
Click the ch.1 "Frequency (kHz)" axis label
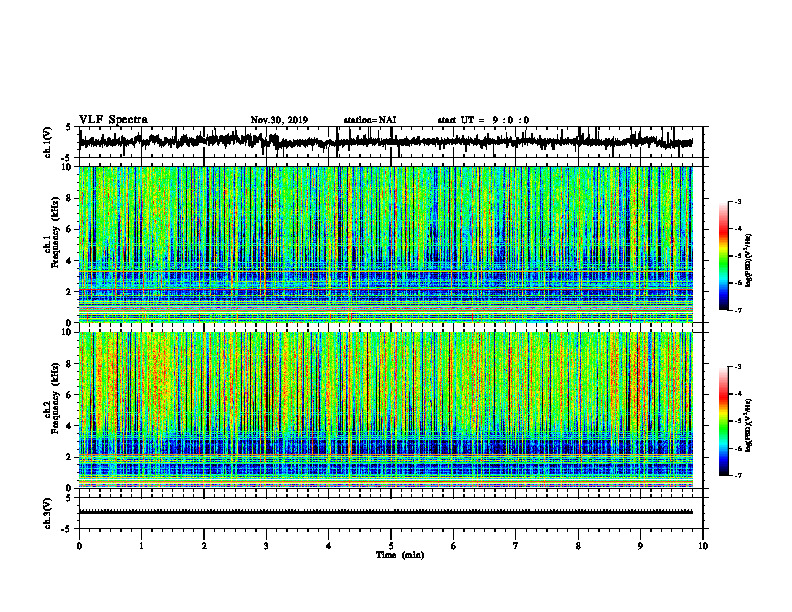click(55, 232)
